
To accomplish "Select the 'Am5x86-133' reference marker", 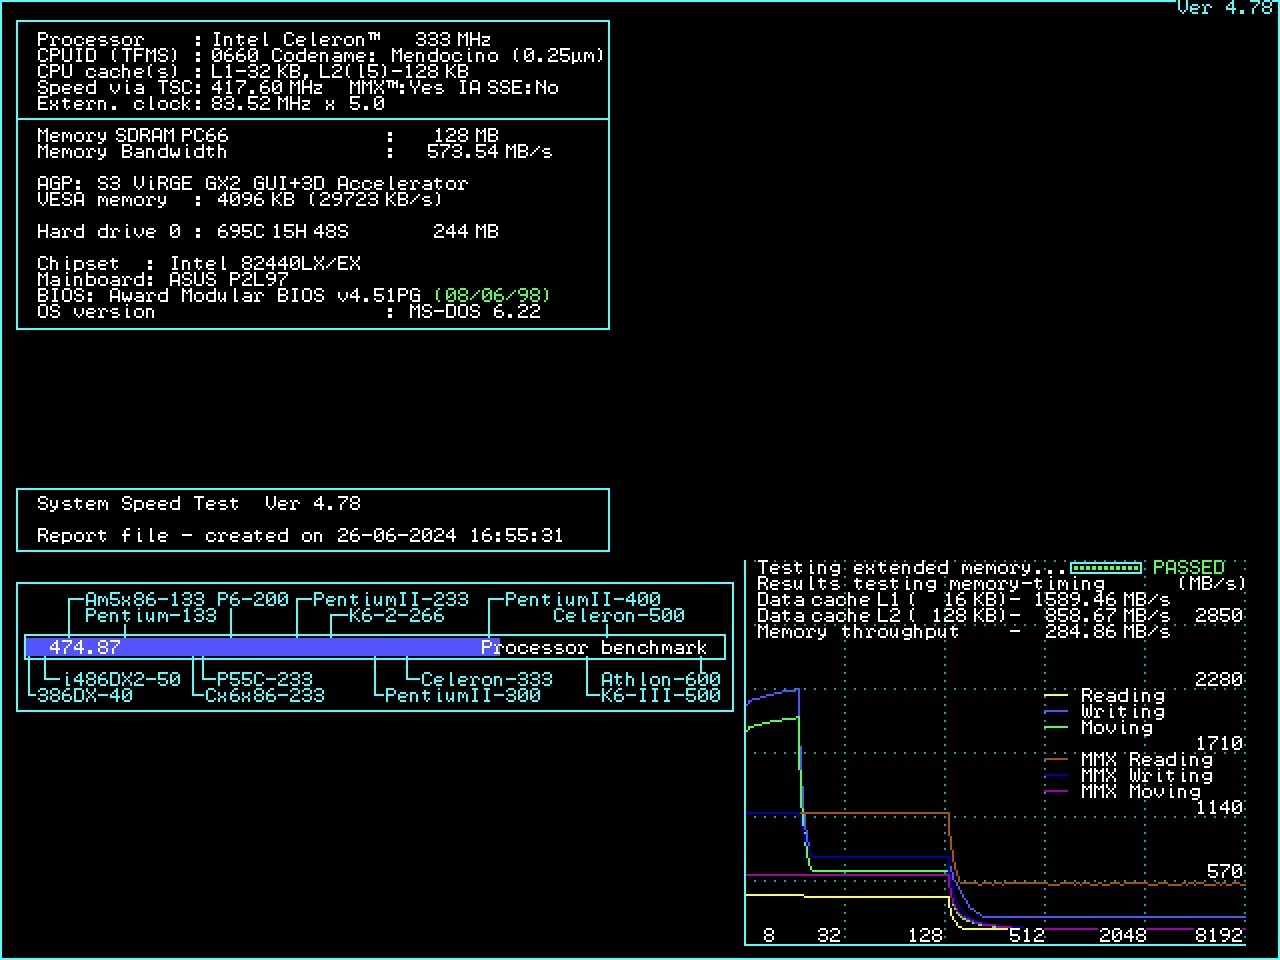I will tap(145, 600).
